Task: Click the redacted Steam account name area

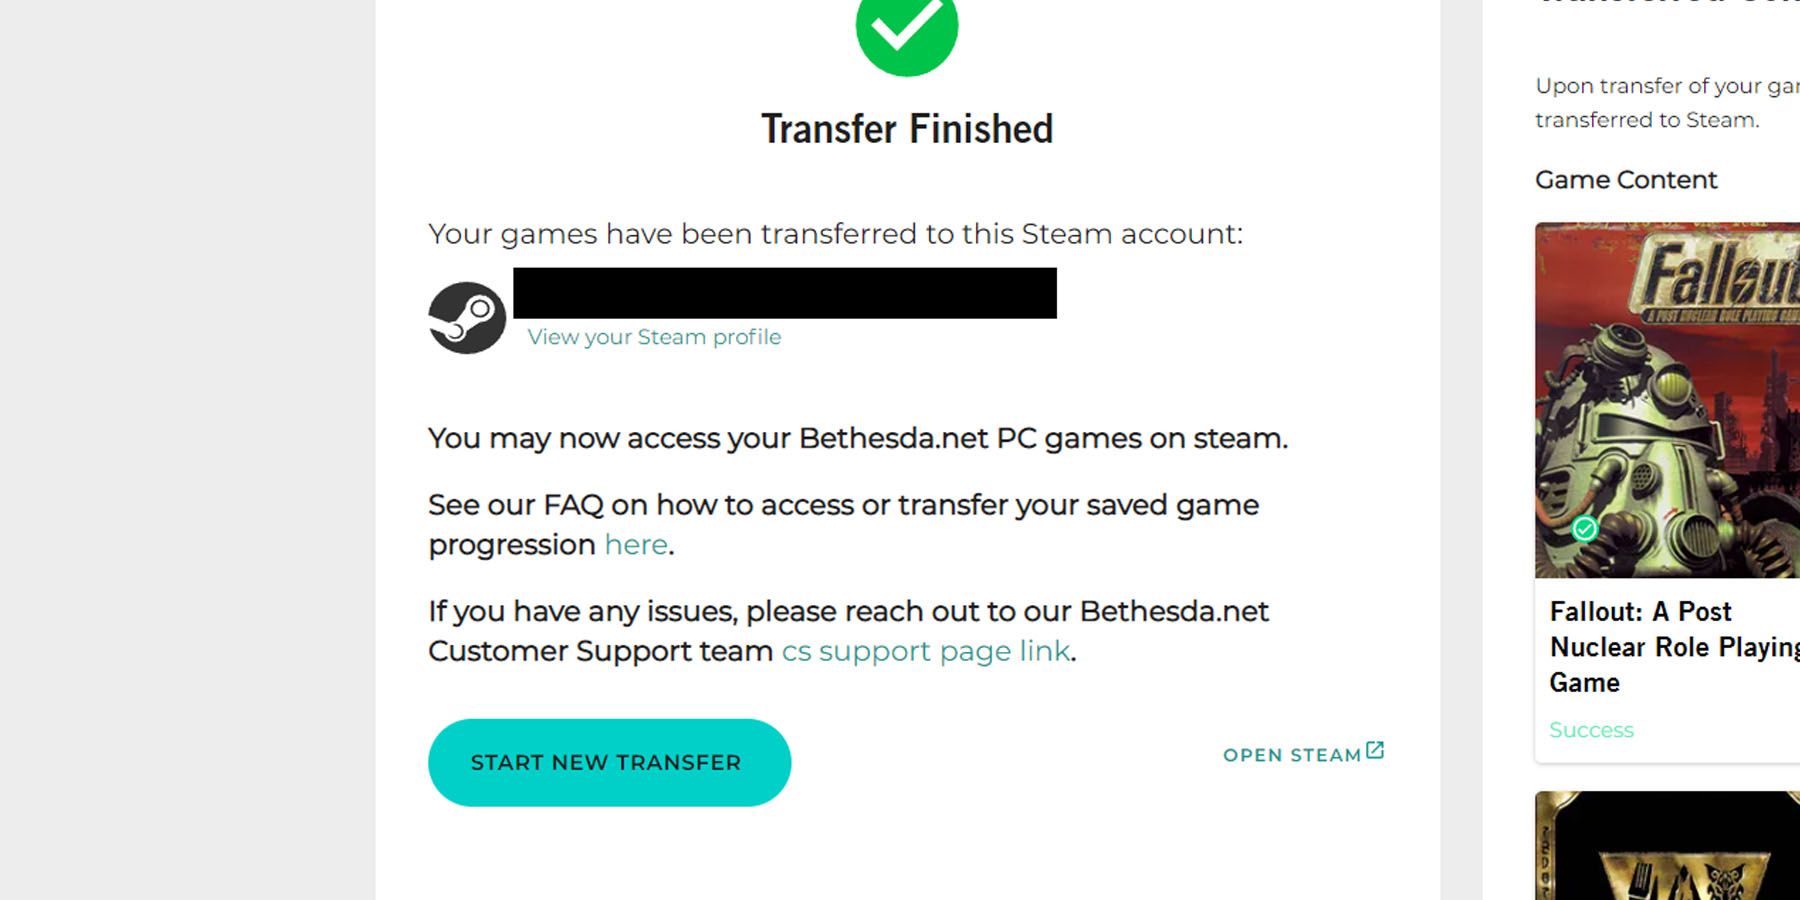Action: pos(785,295)
